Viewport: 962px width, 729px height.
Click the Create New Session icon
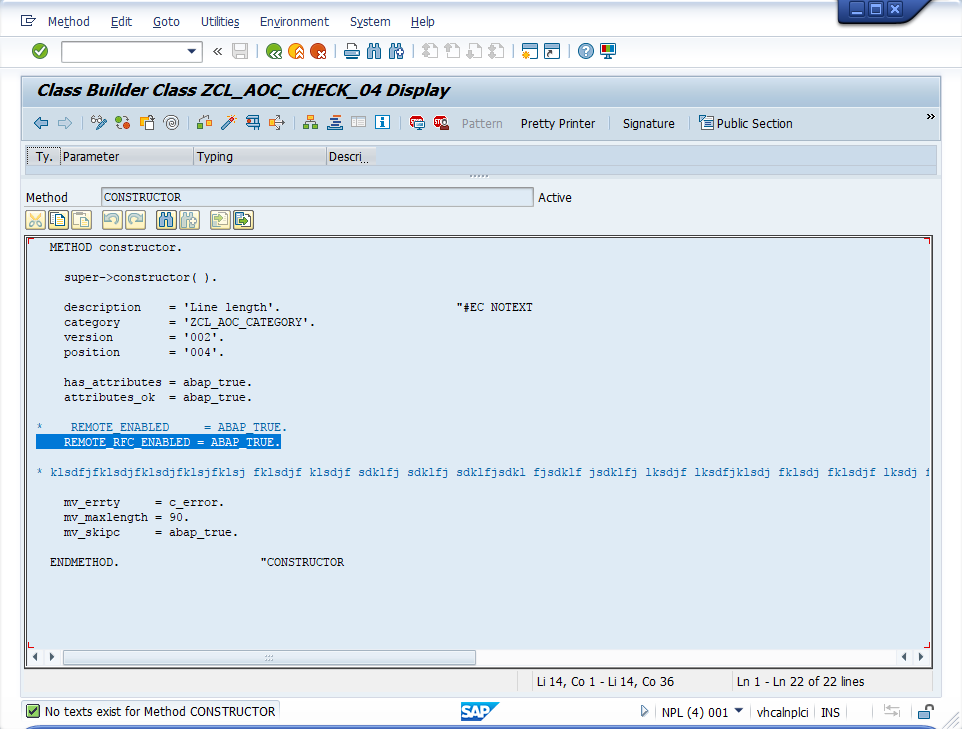(x=529, y=52)
